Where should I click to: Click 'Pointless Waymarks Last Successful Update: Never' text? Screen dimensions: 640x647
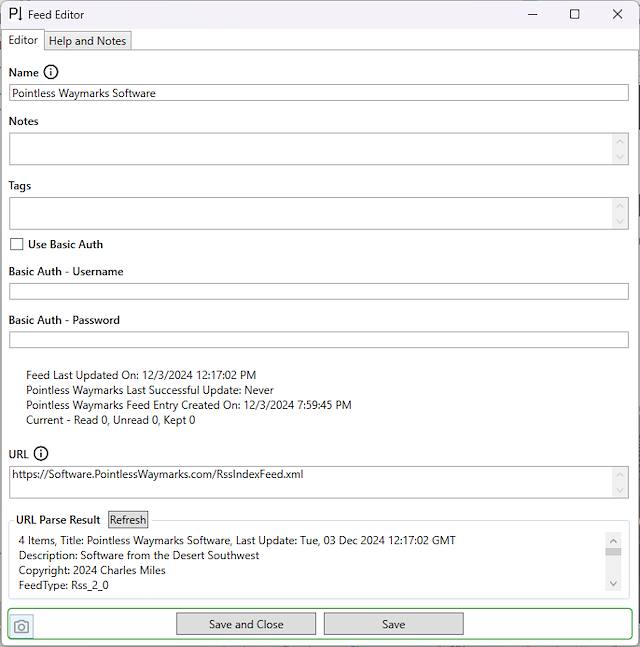click(150, 390)
